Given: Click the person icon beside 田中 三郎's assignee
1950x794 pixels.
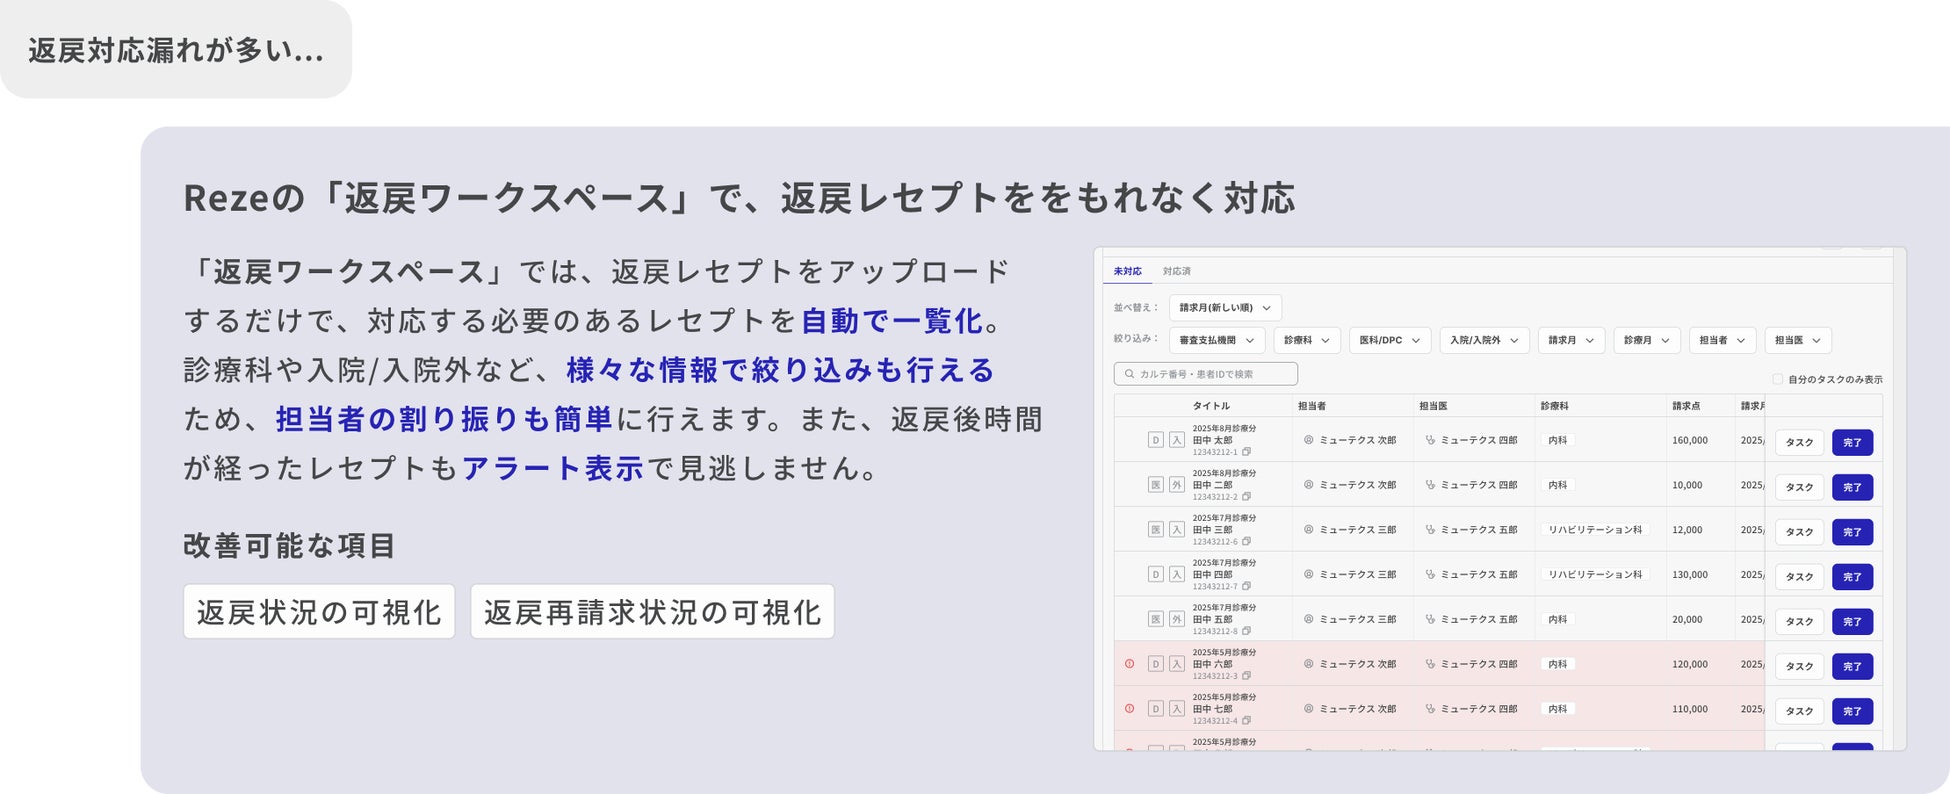Looking at the screenshot, I should (1308, 530).
